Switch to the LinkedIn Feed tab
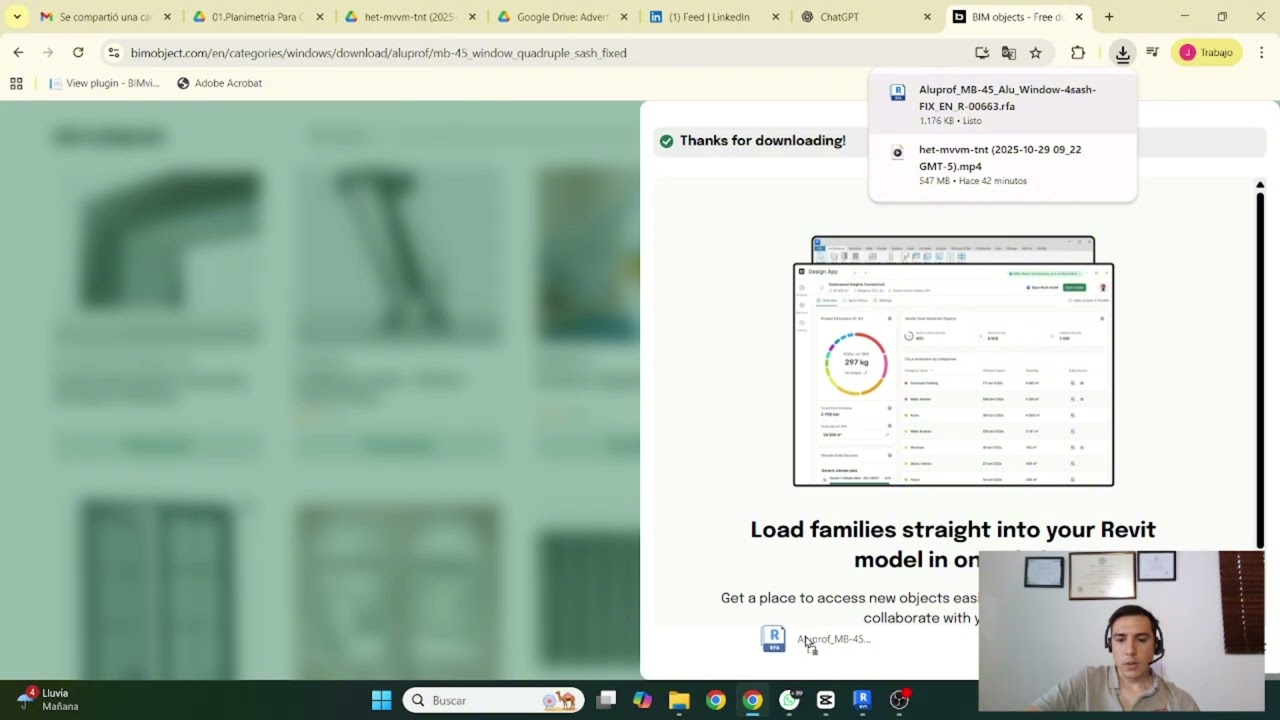This screenshot has width=1280, height=720. coord(714,17)
